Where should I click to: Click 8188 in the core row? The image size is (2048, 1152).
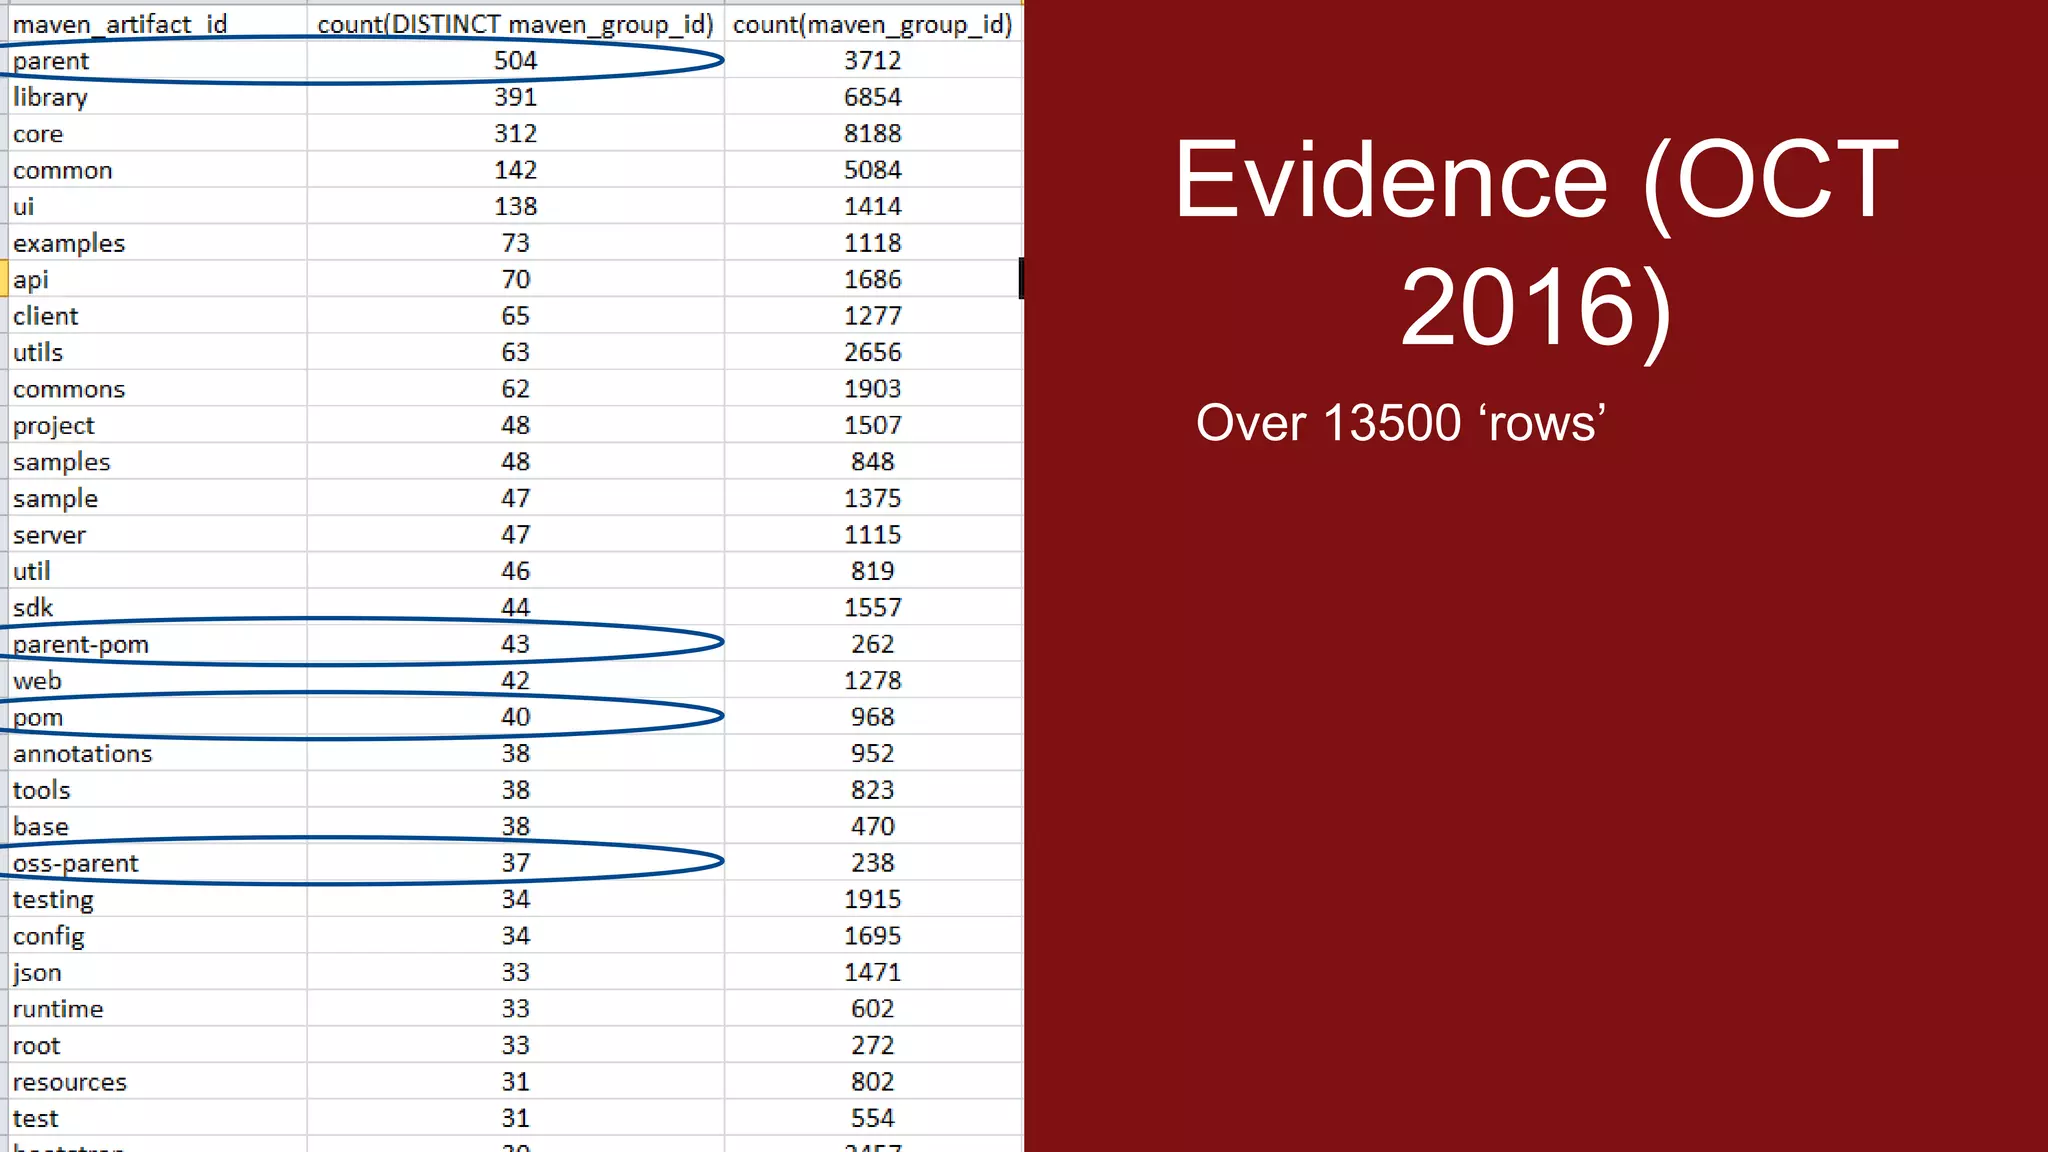[x=872, y=133]
